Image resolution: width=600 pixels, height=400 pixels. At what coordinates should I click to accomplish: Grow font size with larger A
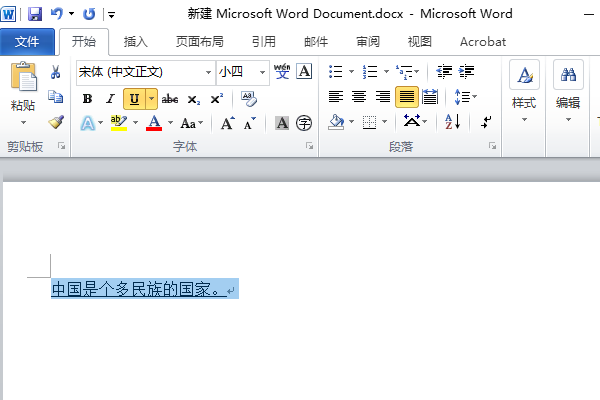pos(227,123)
